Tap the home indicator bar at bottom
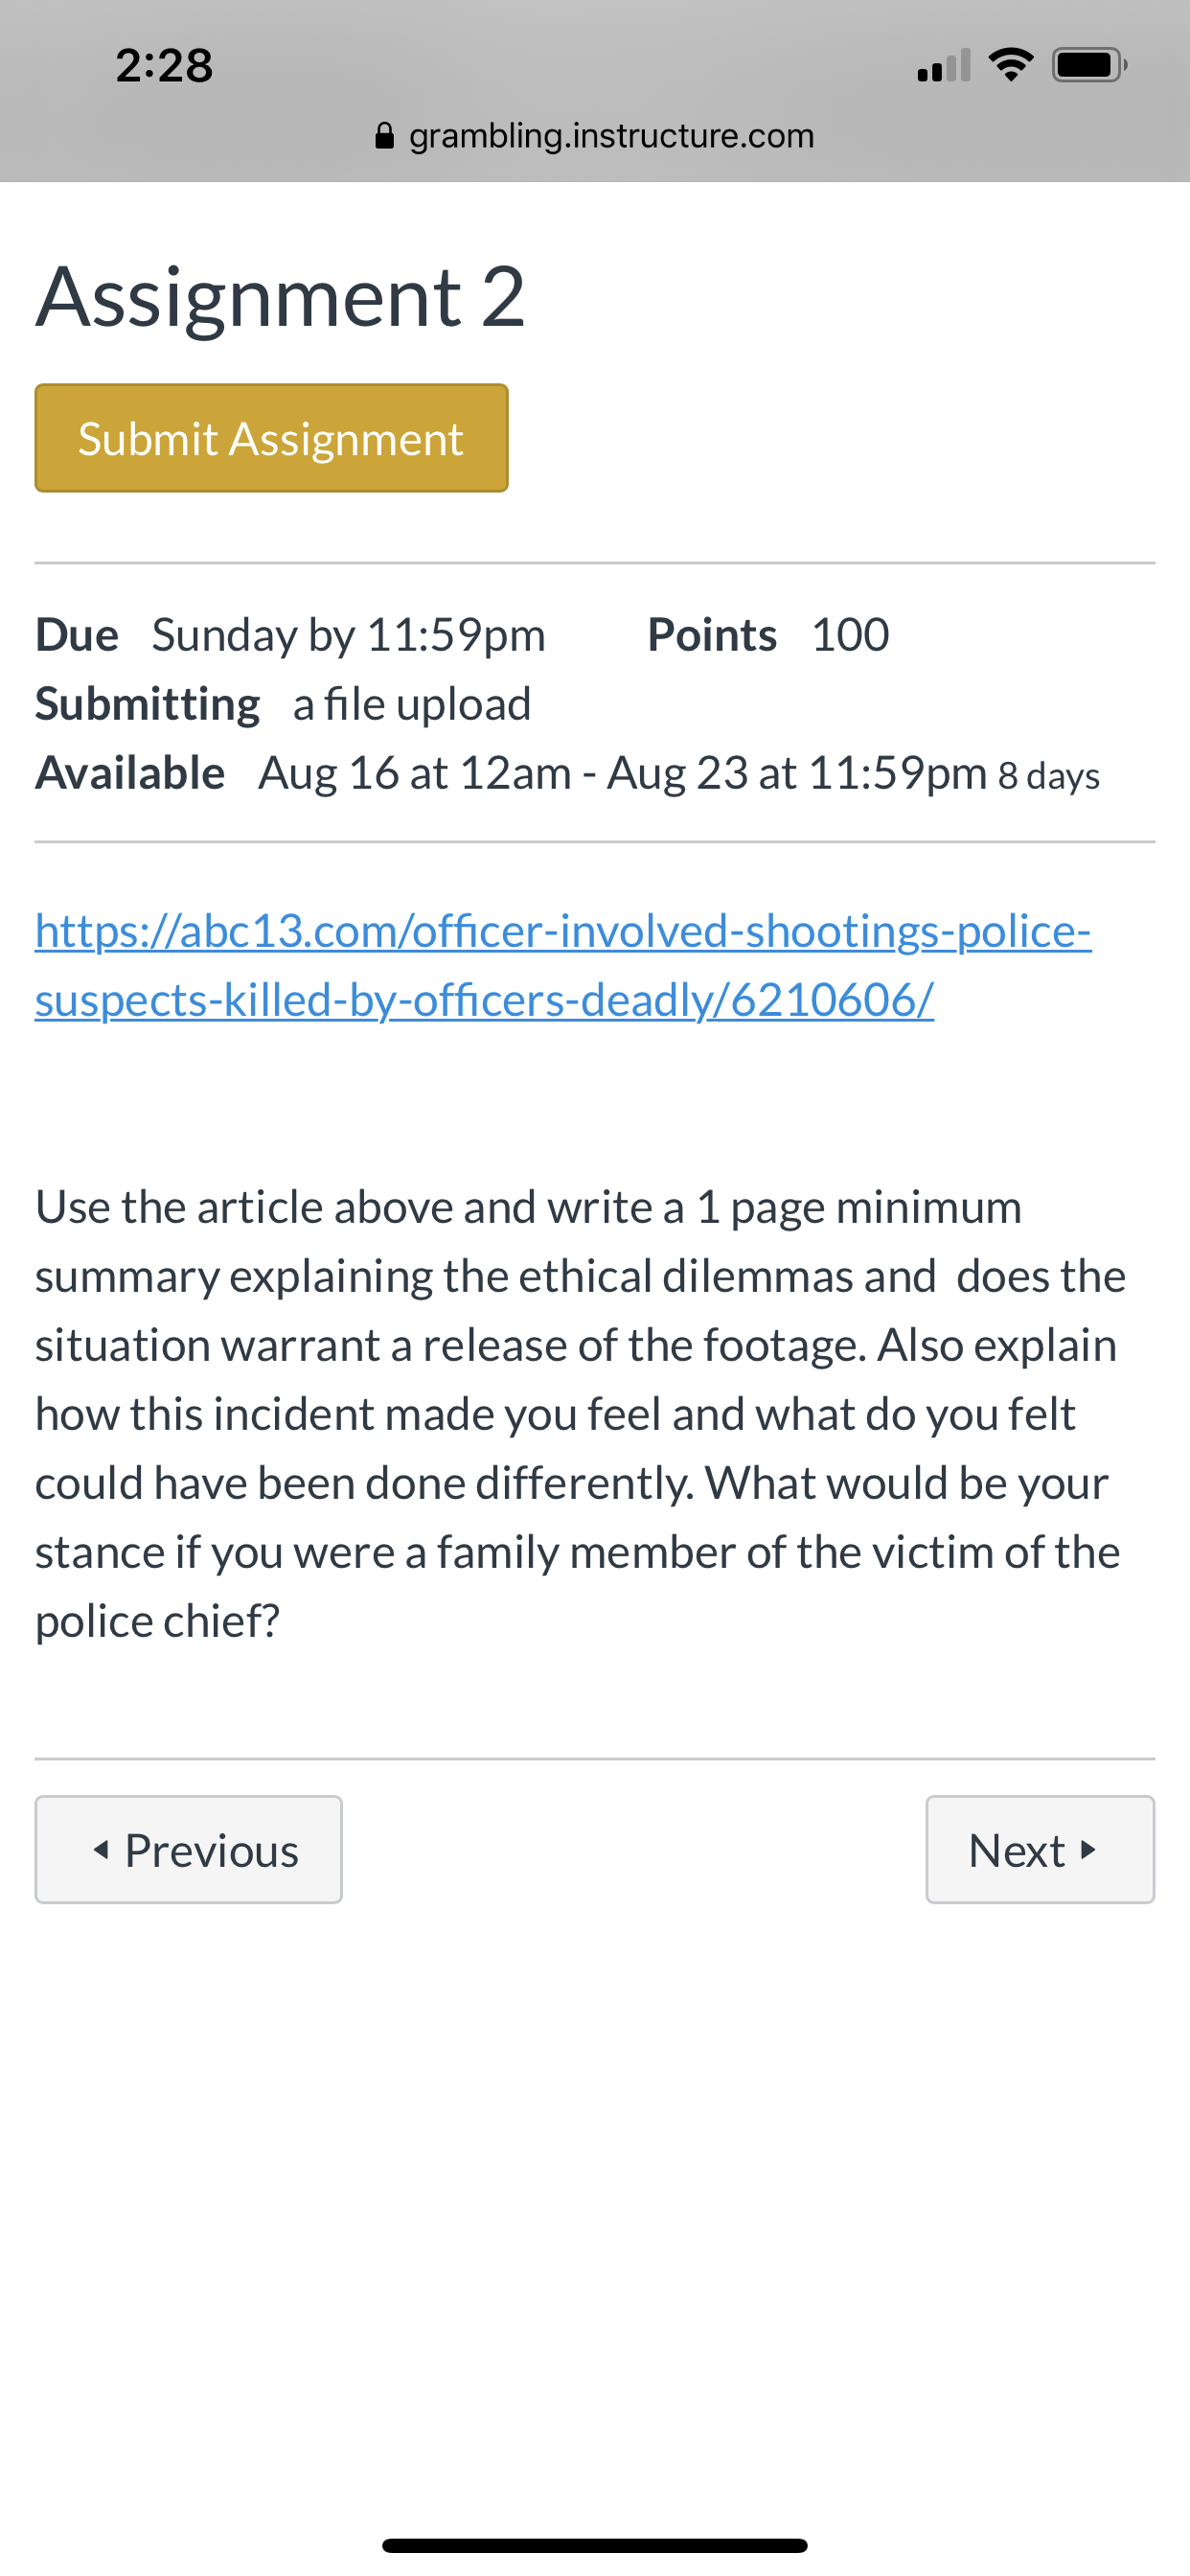Screen dimensions: 1190x2576 coord(595,2545)
